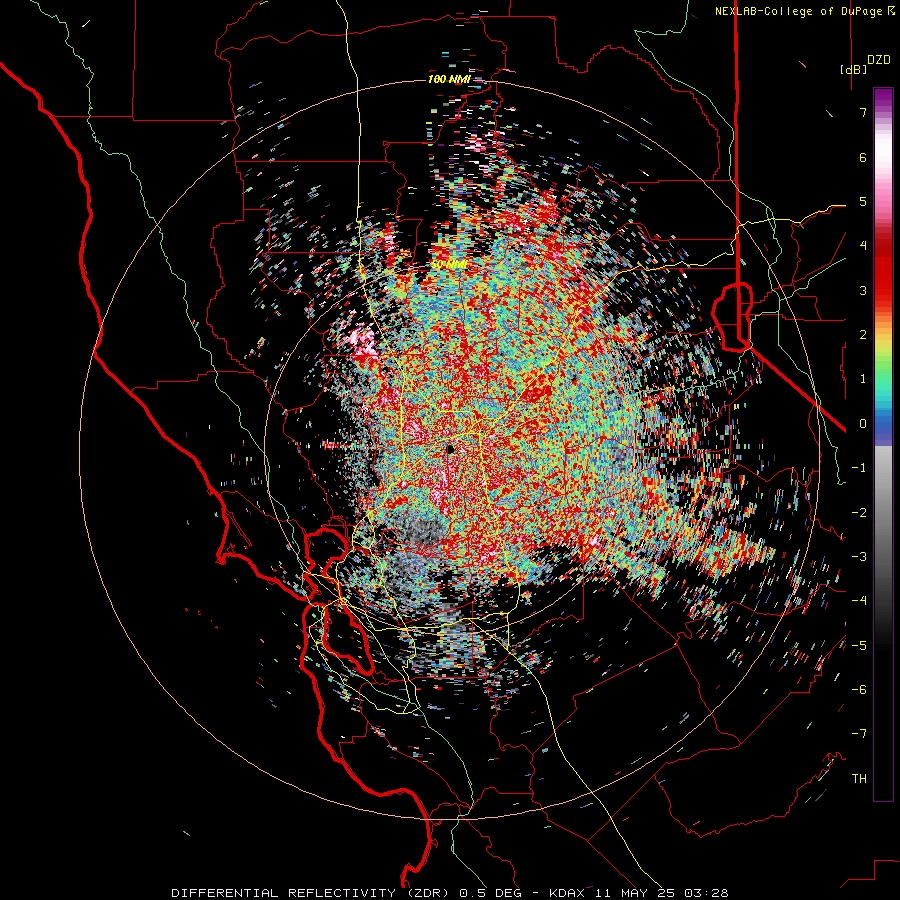
Task: Click the -7 tick label on the color scale
Action: (x=859, y=734)
